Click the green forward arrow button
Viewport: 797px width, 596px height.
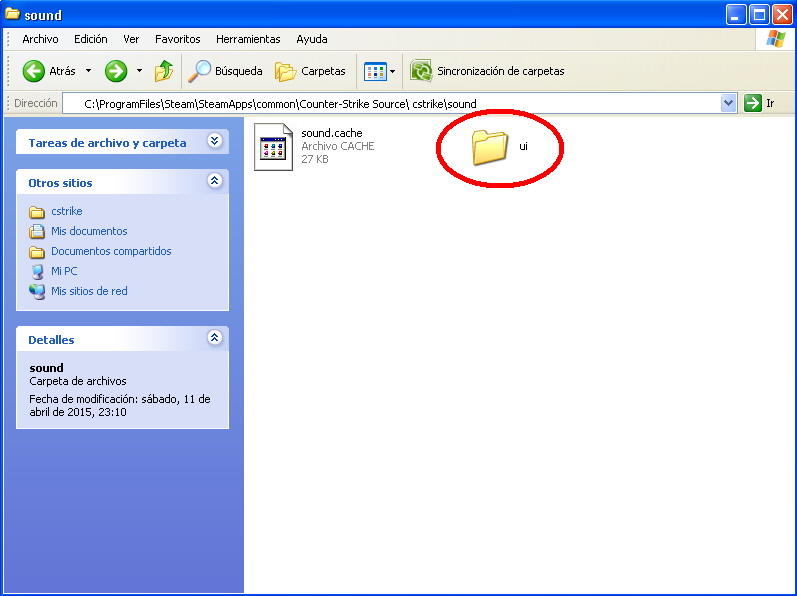pos(116,71)
